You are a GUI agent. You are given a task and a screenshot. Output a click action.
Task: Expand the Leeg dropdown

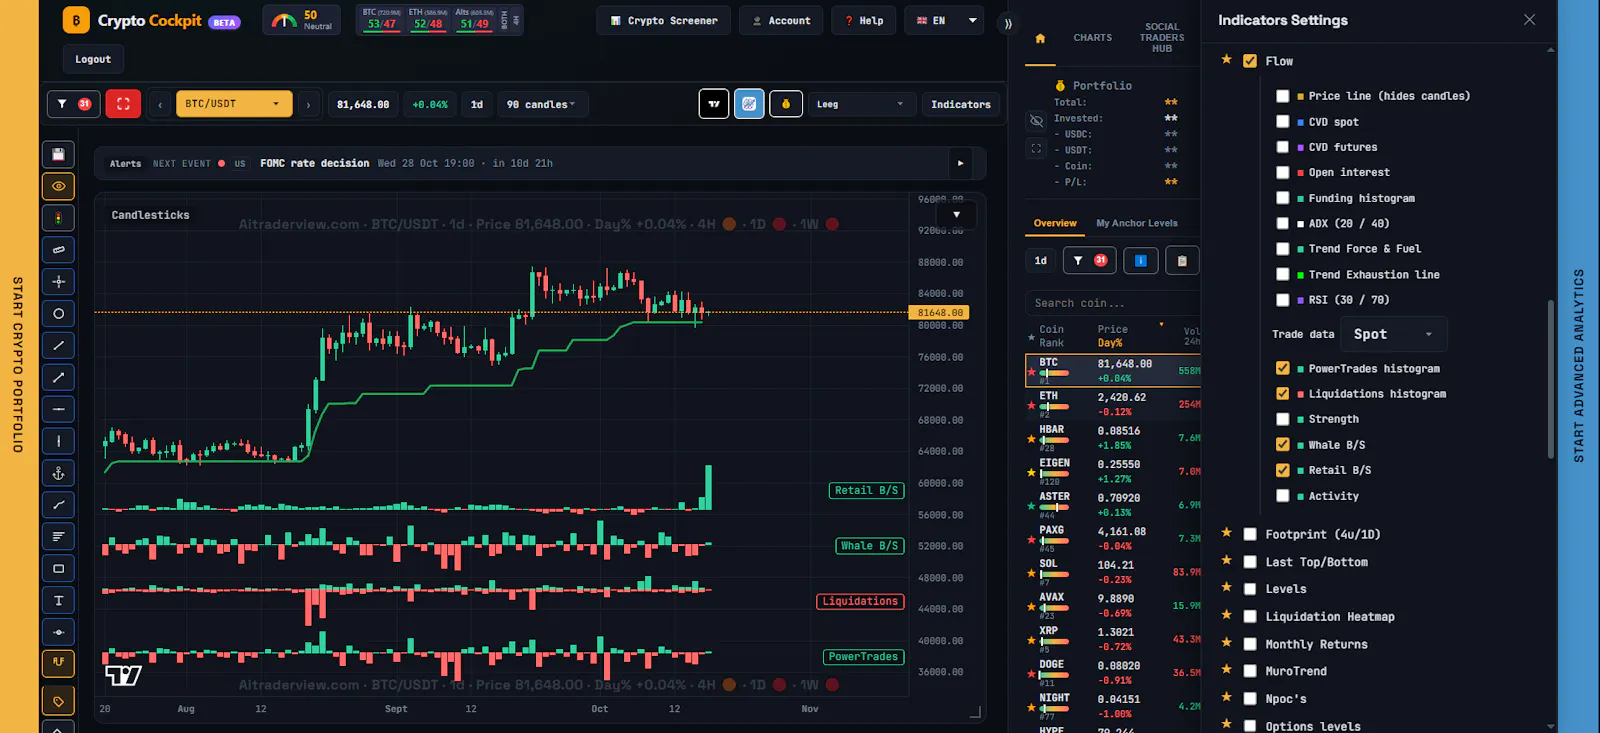861,104
